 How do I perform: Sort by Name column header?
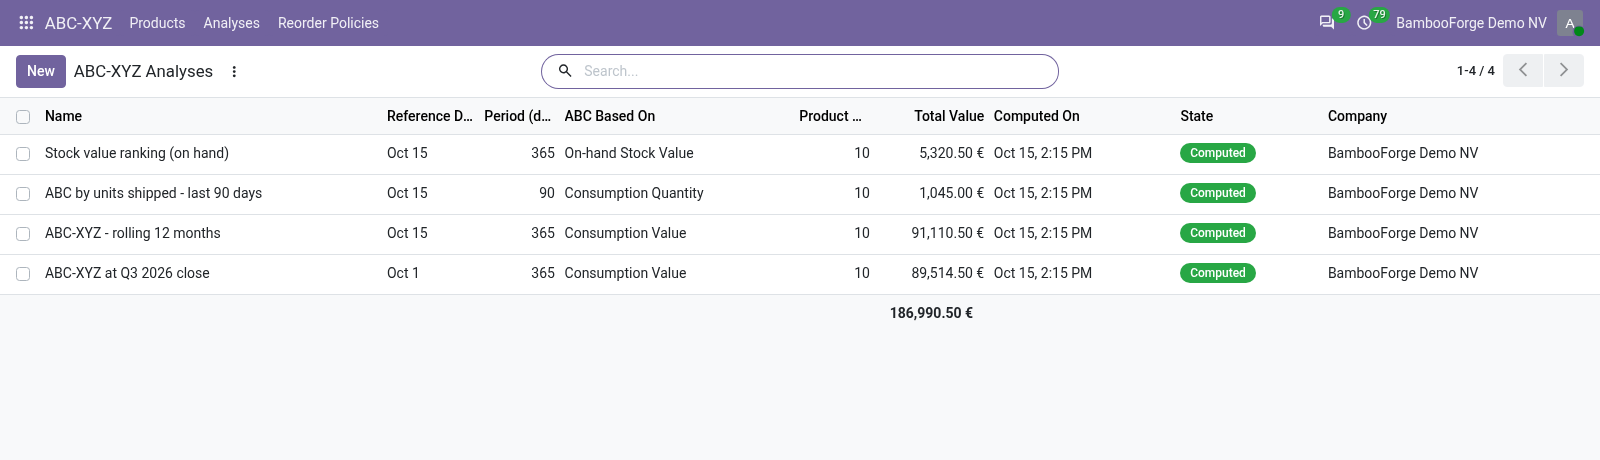coord(63,116)
